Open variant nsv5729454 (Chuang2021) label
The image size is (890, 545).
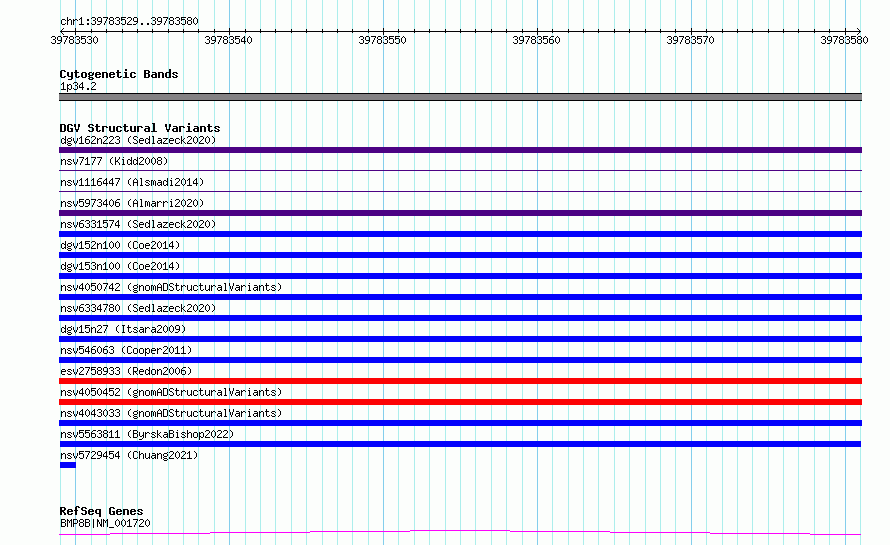pyautogui.click(x=129, y=455)
